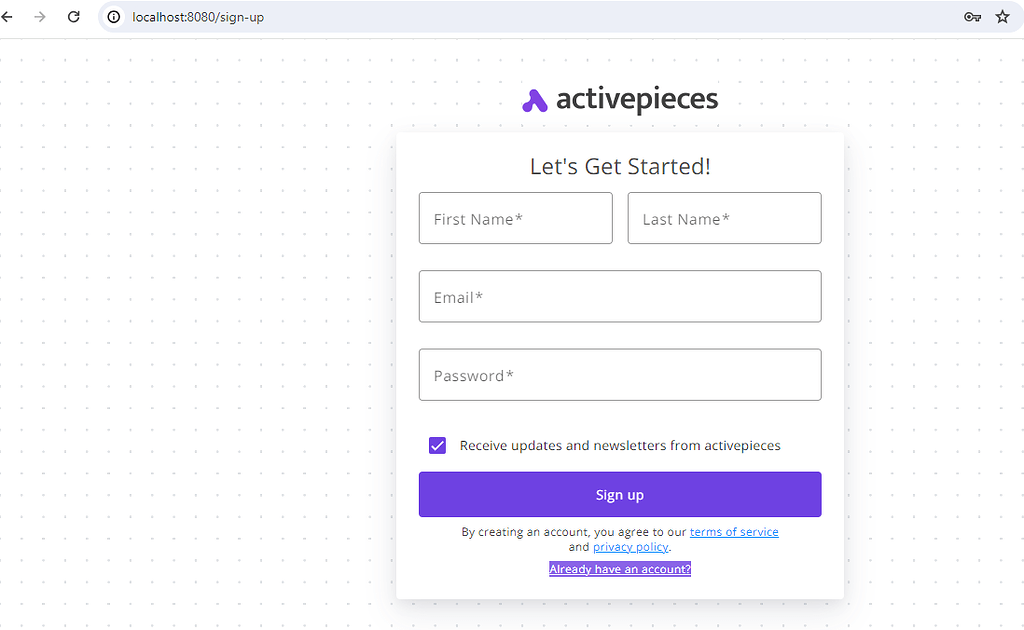Screen dimensions: 1024x630
Task: Open the terms of service link
Action: tap(734, 531)
